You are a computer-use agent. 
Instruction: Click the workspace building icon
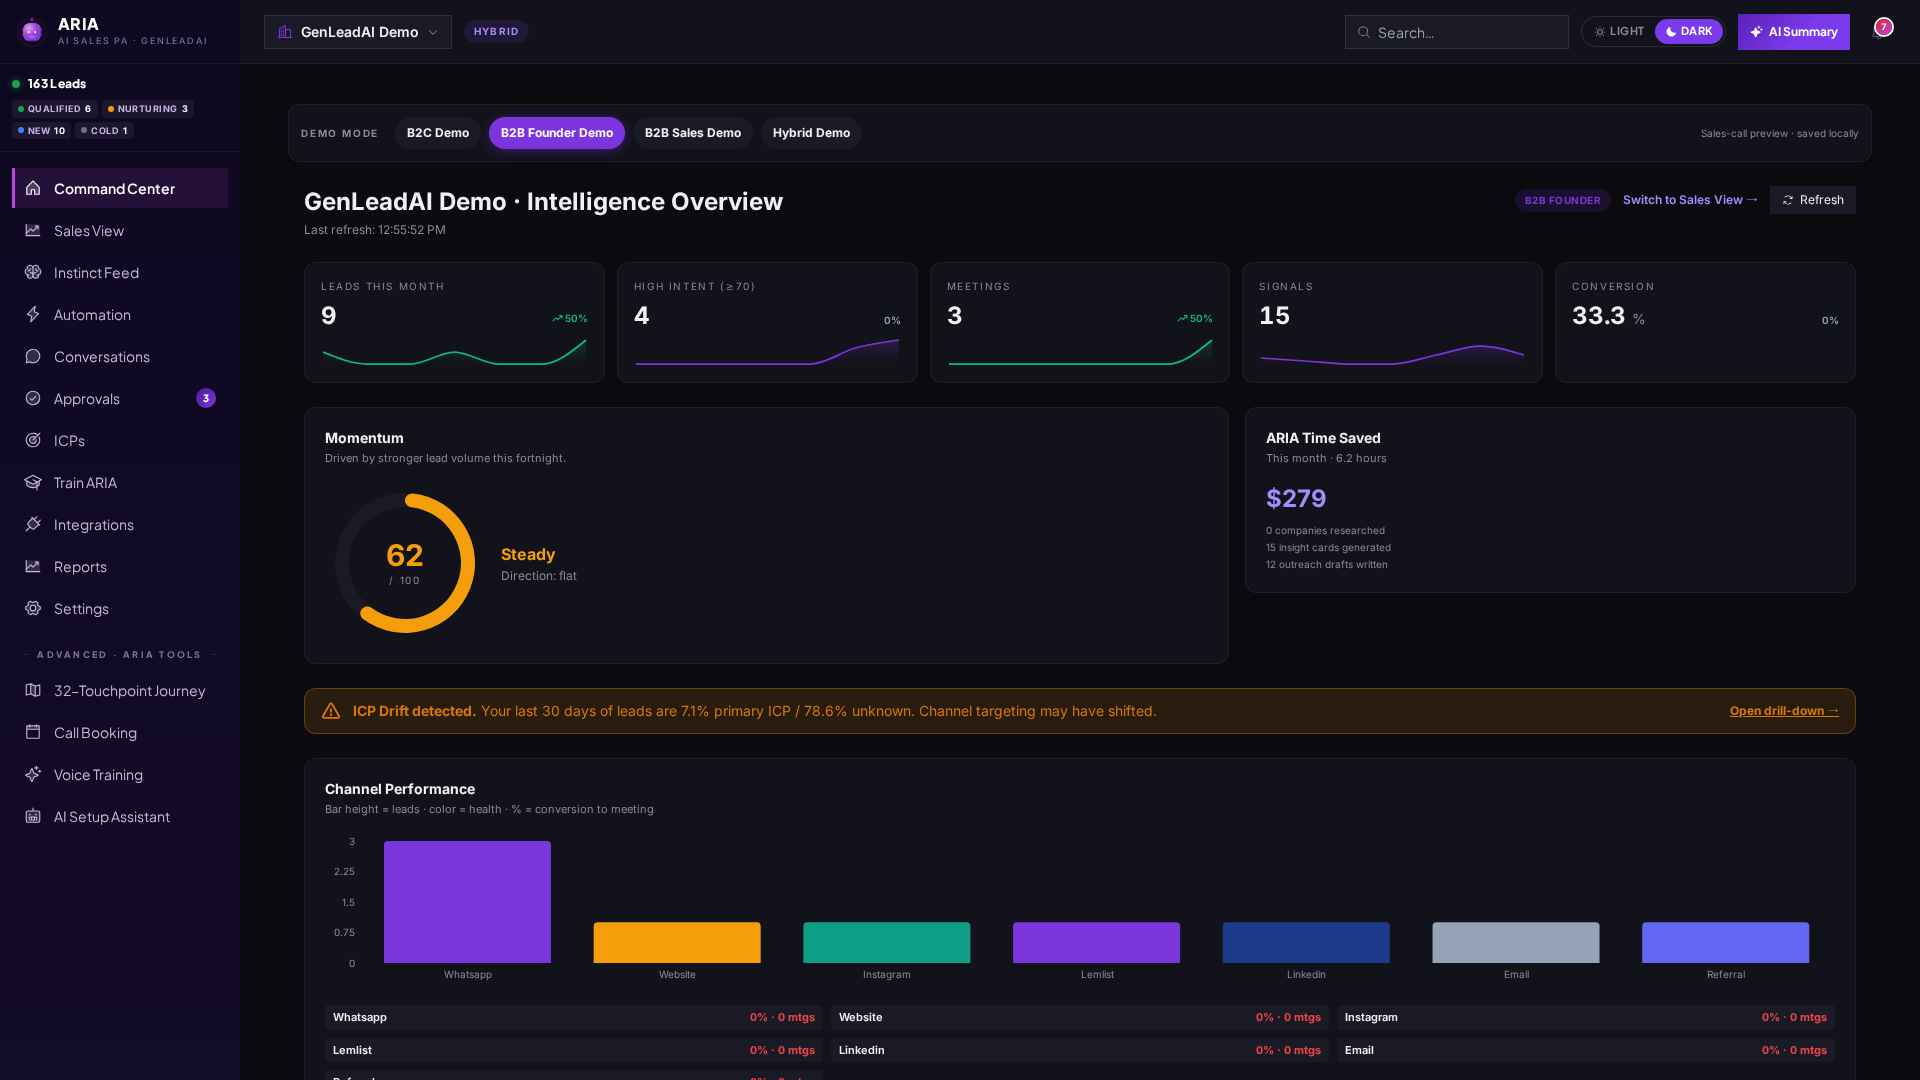click(285, 32)
